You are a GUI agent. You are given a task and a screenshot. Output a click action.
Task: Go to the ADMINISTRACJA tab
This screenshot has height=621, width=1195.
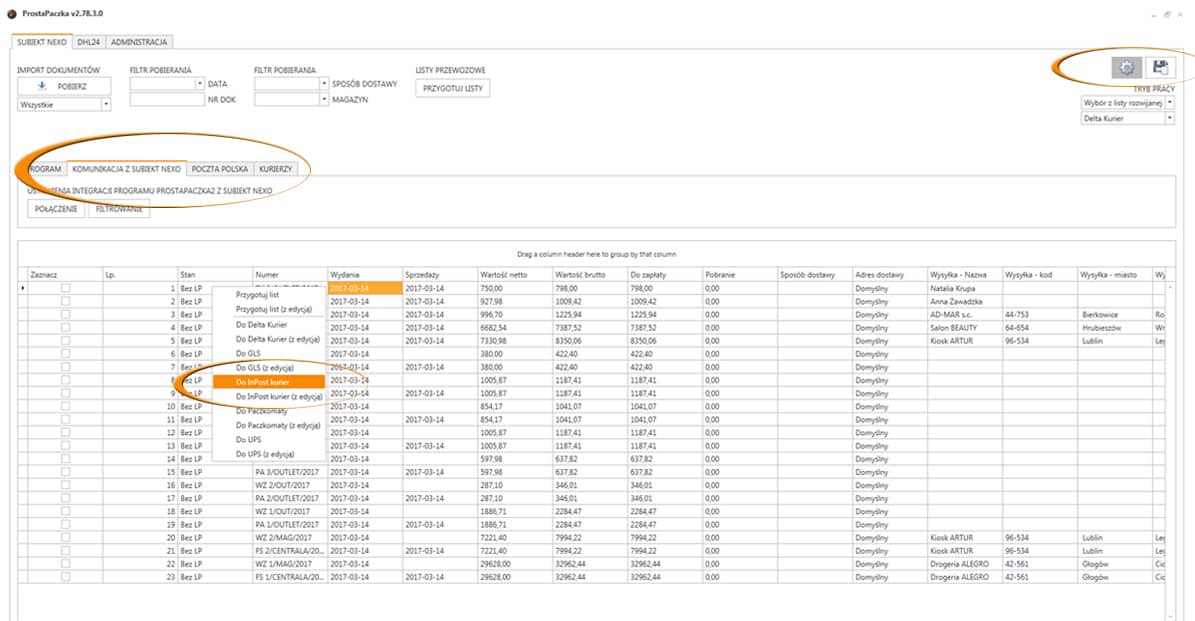click(x=139, y=42)
